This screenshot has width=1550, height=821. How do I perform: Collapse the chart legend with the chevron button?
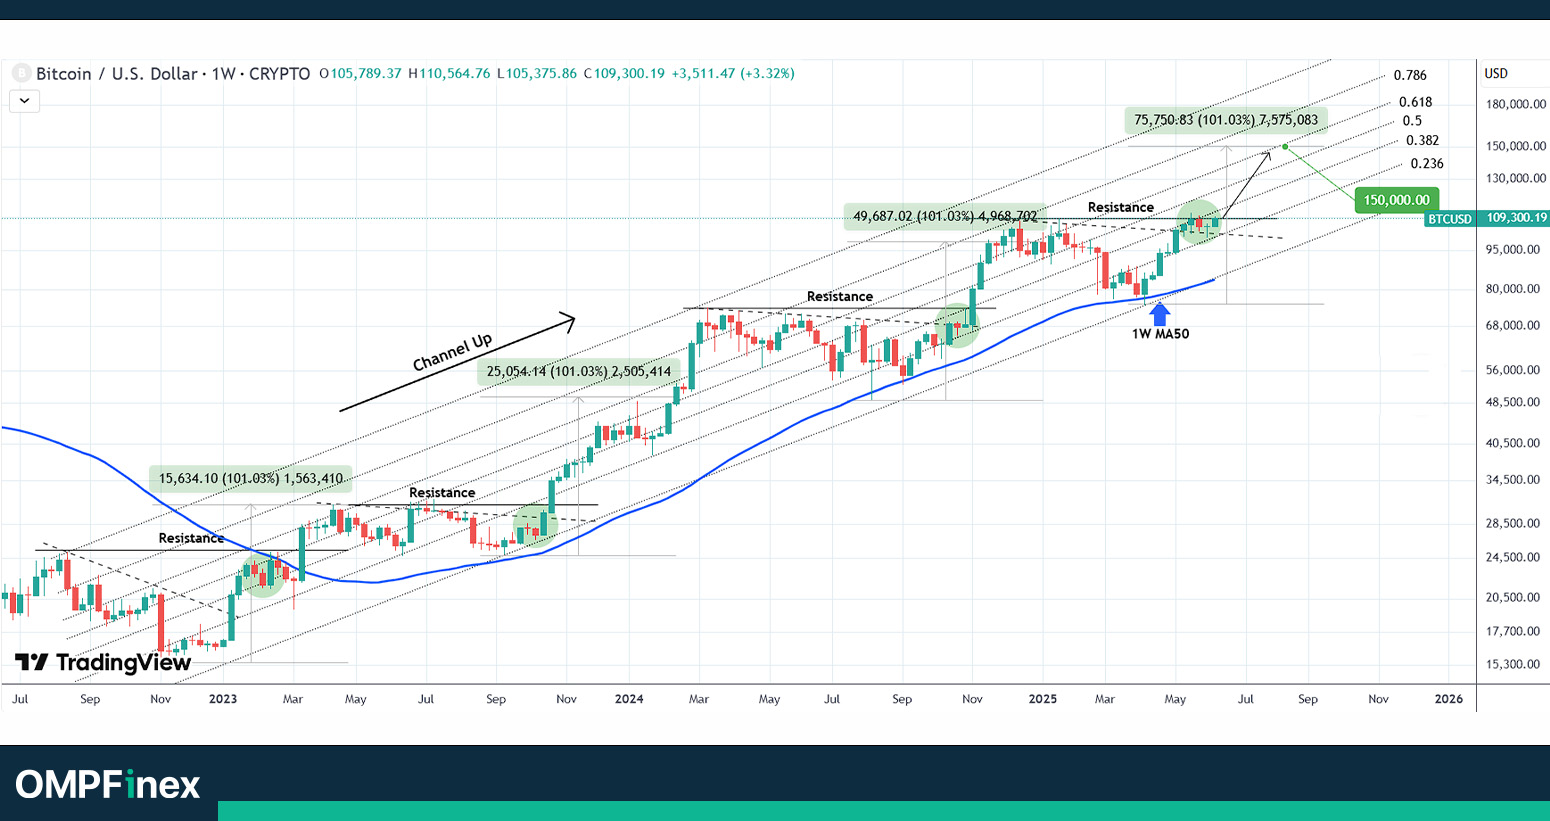[24, 100]
